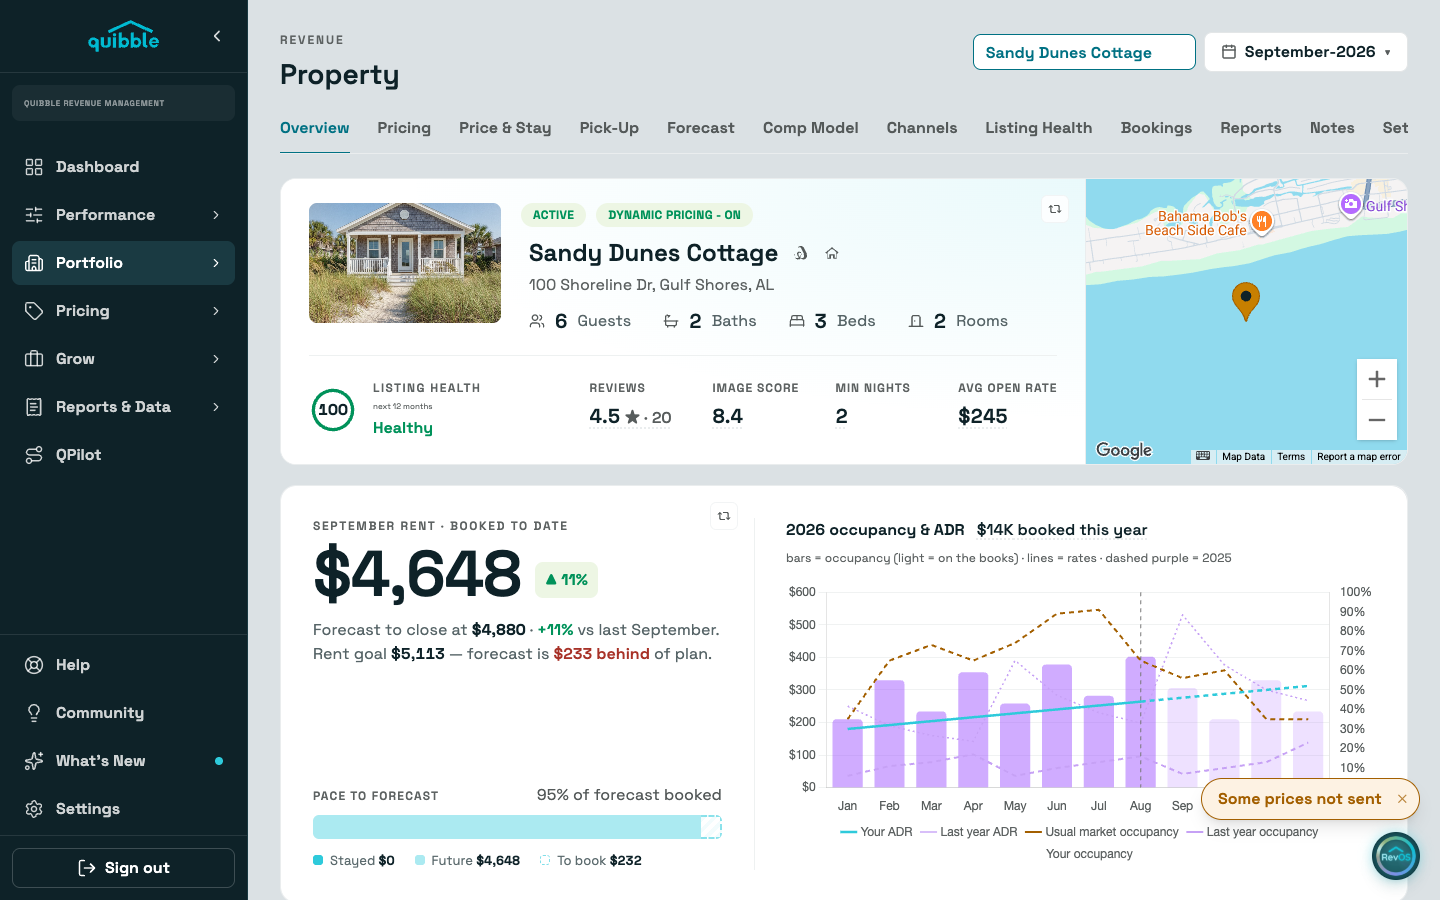This screenshot has width=1440, height=900.
Task: Expand the Grow submenu chevron
Action: point(216,359)
